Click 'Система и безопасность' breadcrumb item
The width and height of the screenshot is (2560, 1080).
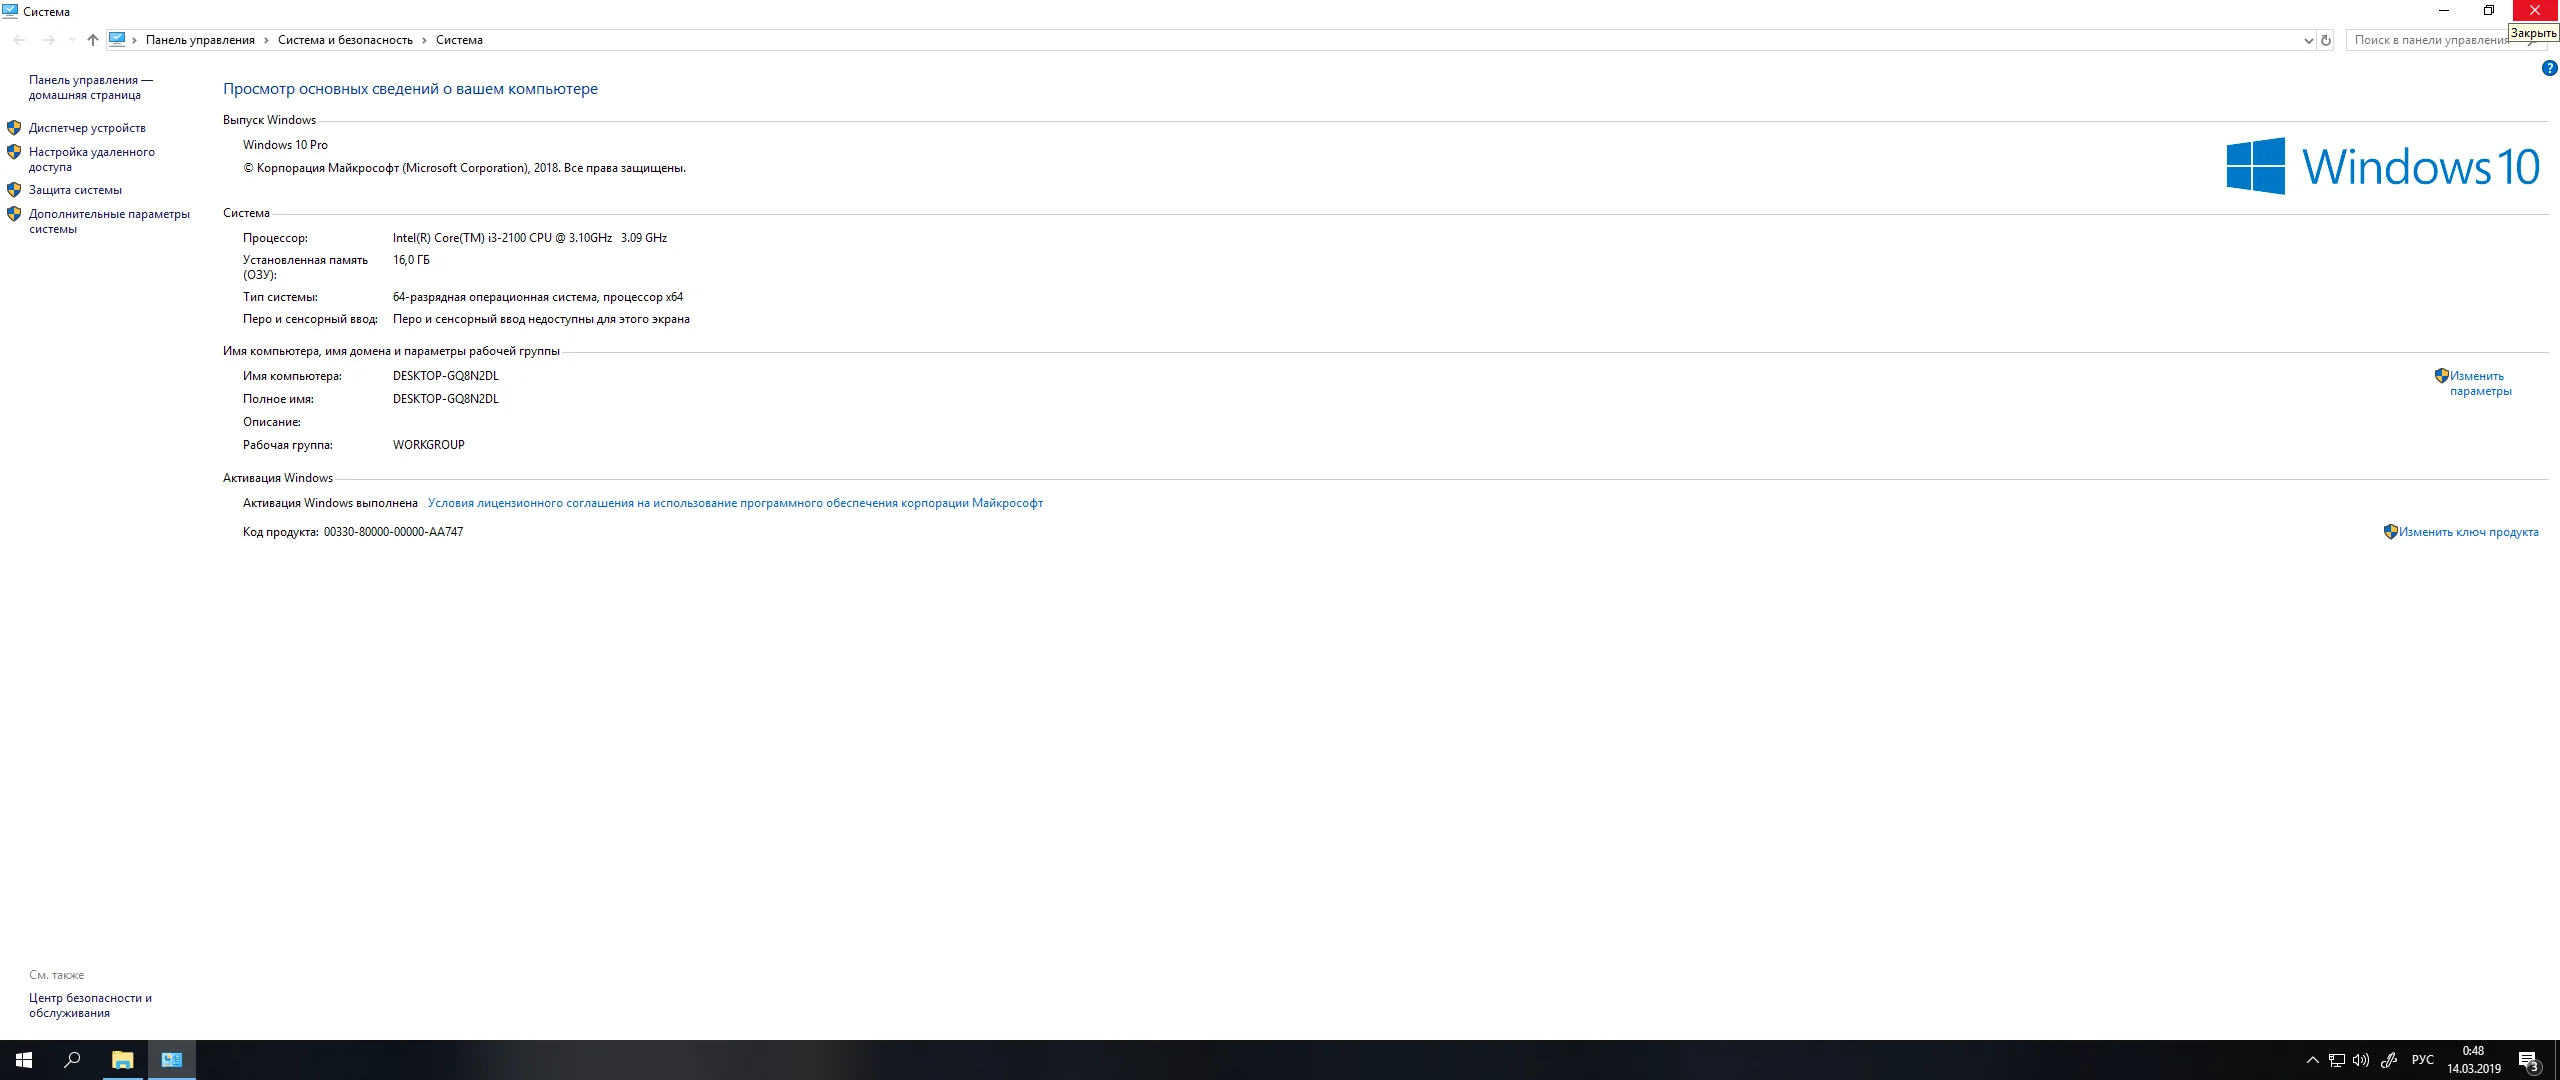[345, 40]
